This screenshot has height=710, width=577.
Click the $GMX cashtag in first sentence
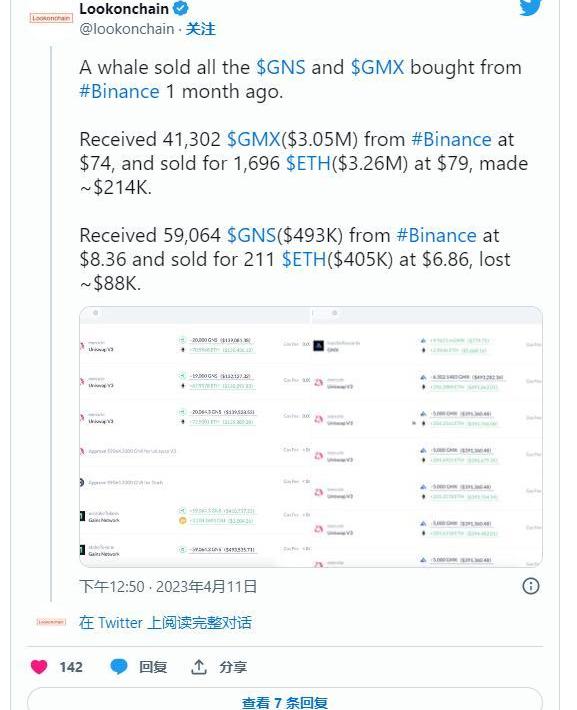[377, 67]
